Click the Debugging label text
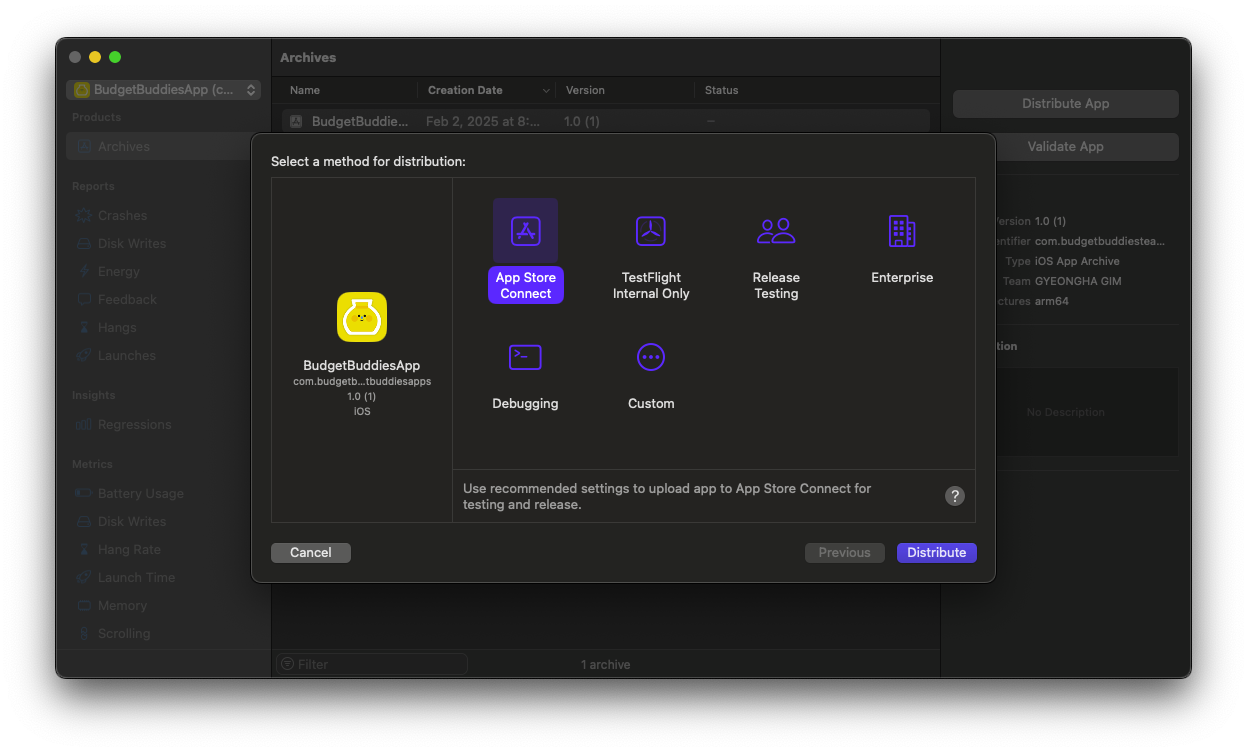Viewport: 1247px width, 752px height. (x=525, y=404)
